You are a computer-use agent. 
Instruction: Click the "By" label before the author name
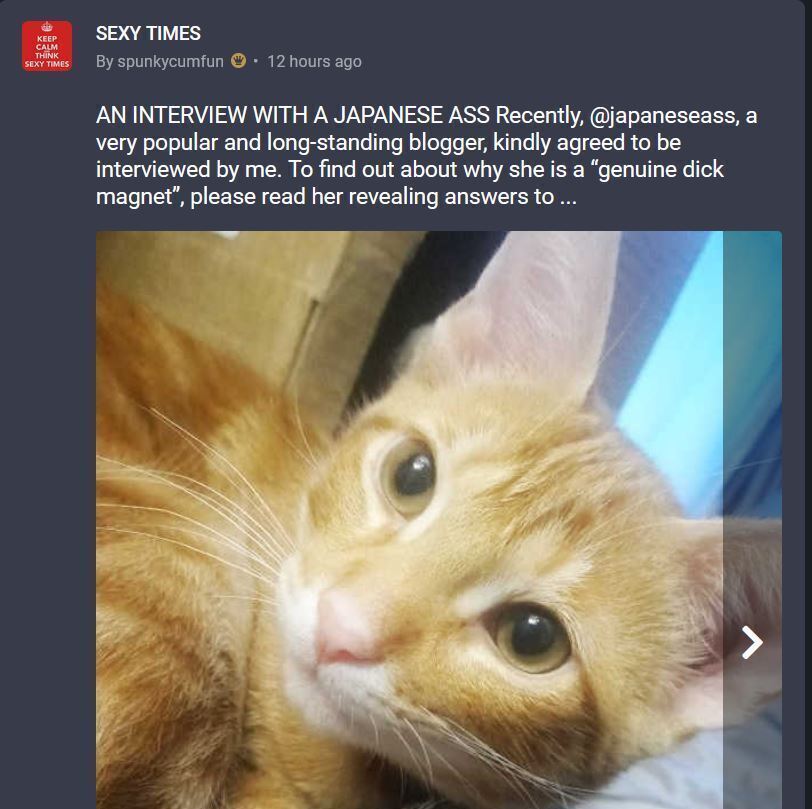click(x=104, y=62)
